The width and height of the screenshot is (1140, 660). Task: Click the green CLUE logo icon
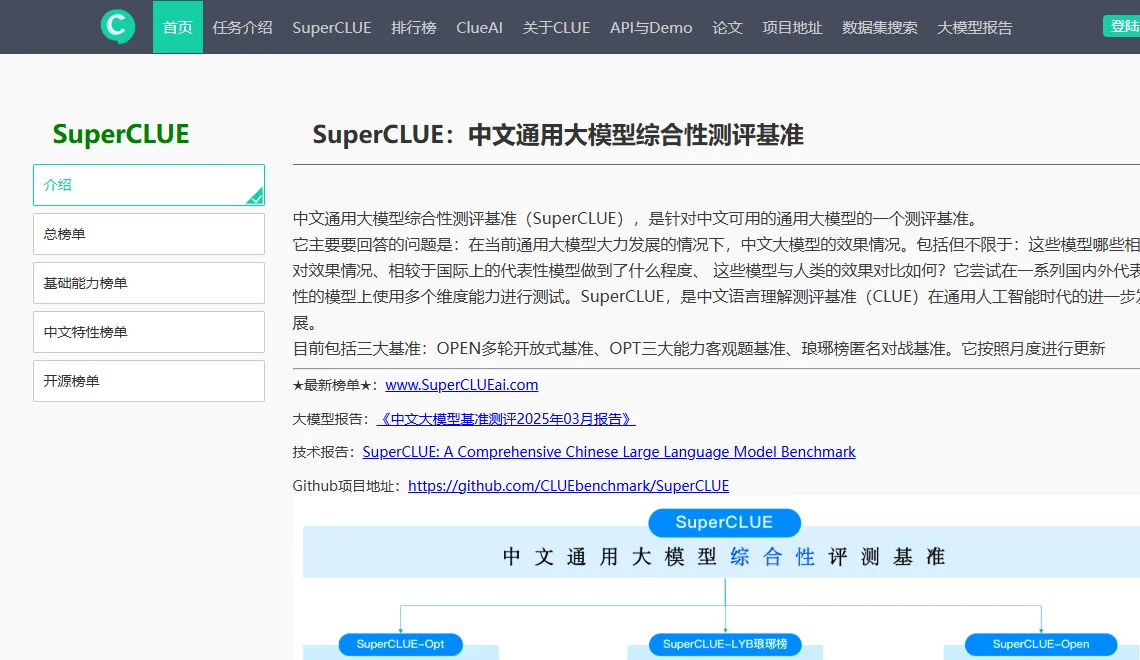click(x=118, y=26)
